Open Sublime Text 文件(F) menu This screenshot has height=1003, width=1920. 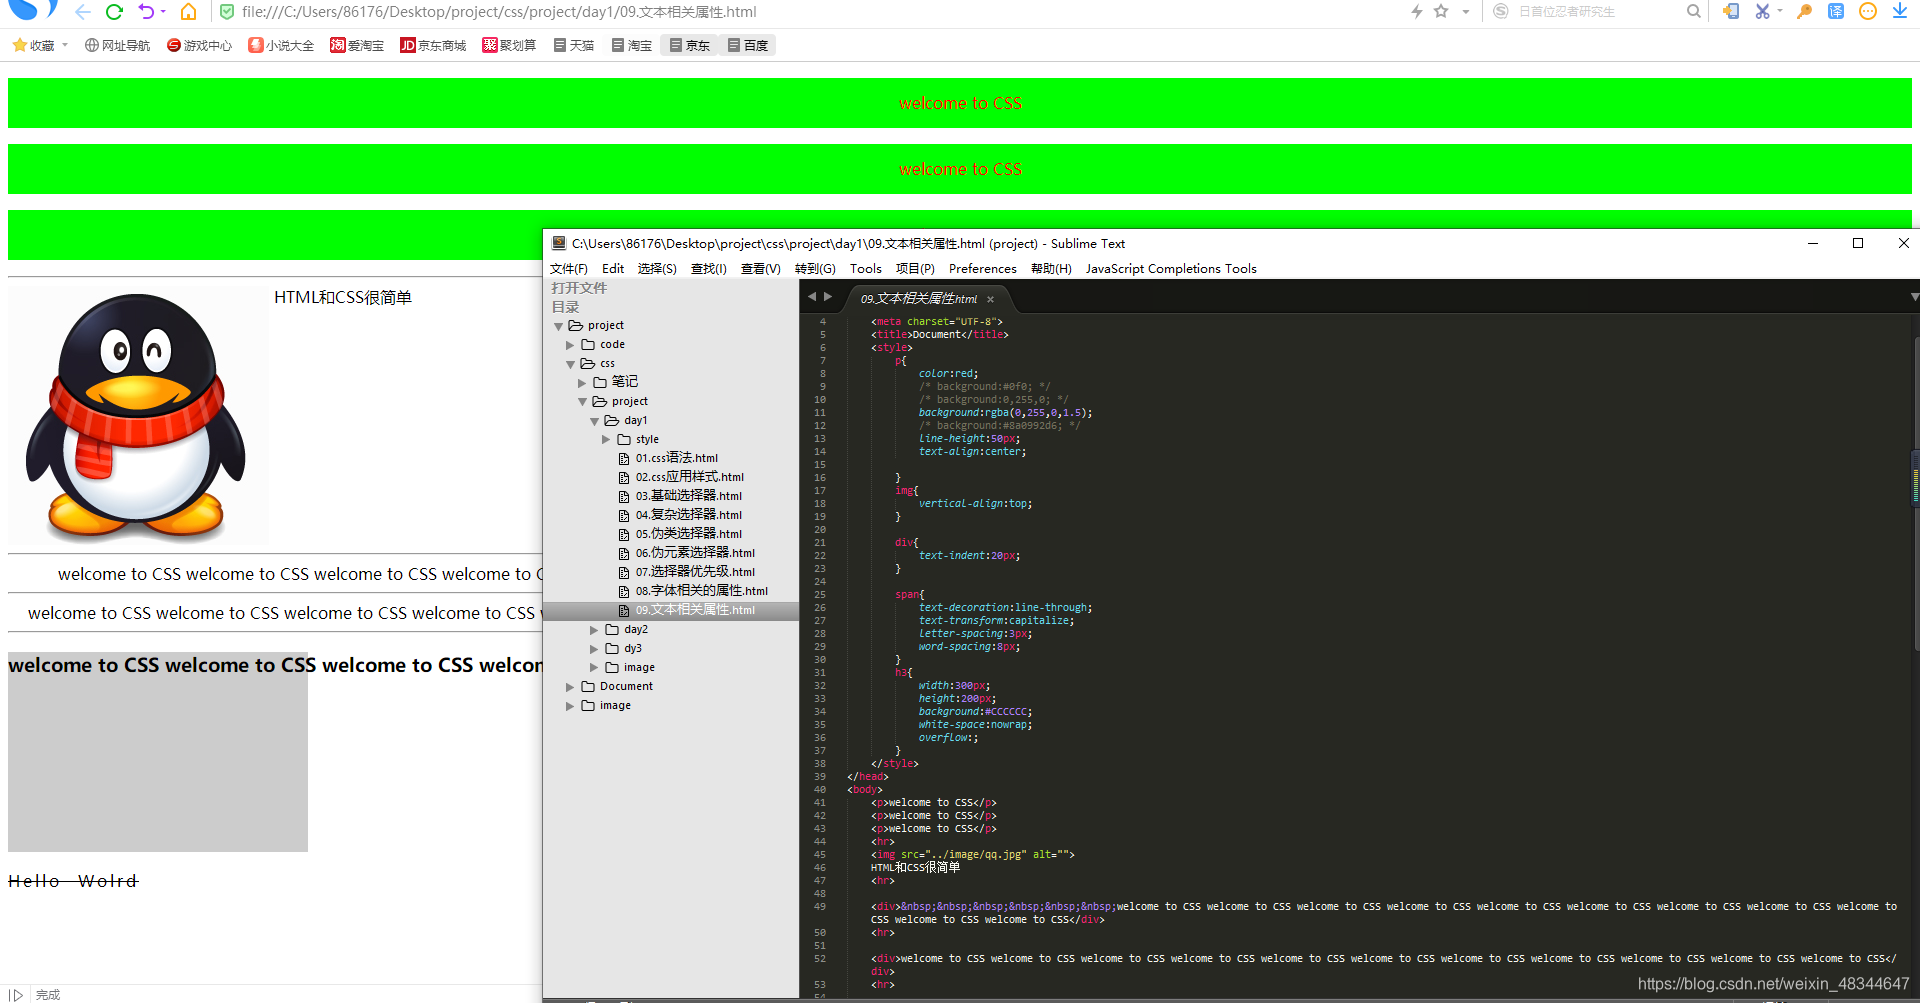click(568, 268)
